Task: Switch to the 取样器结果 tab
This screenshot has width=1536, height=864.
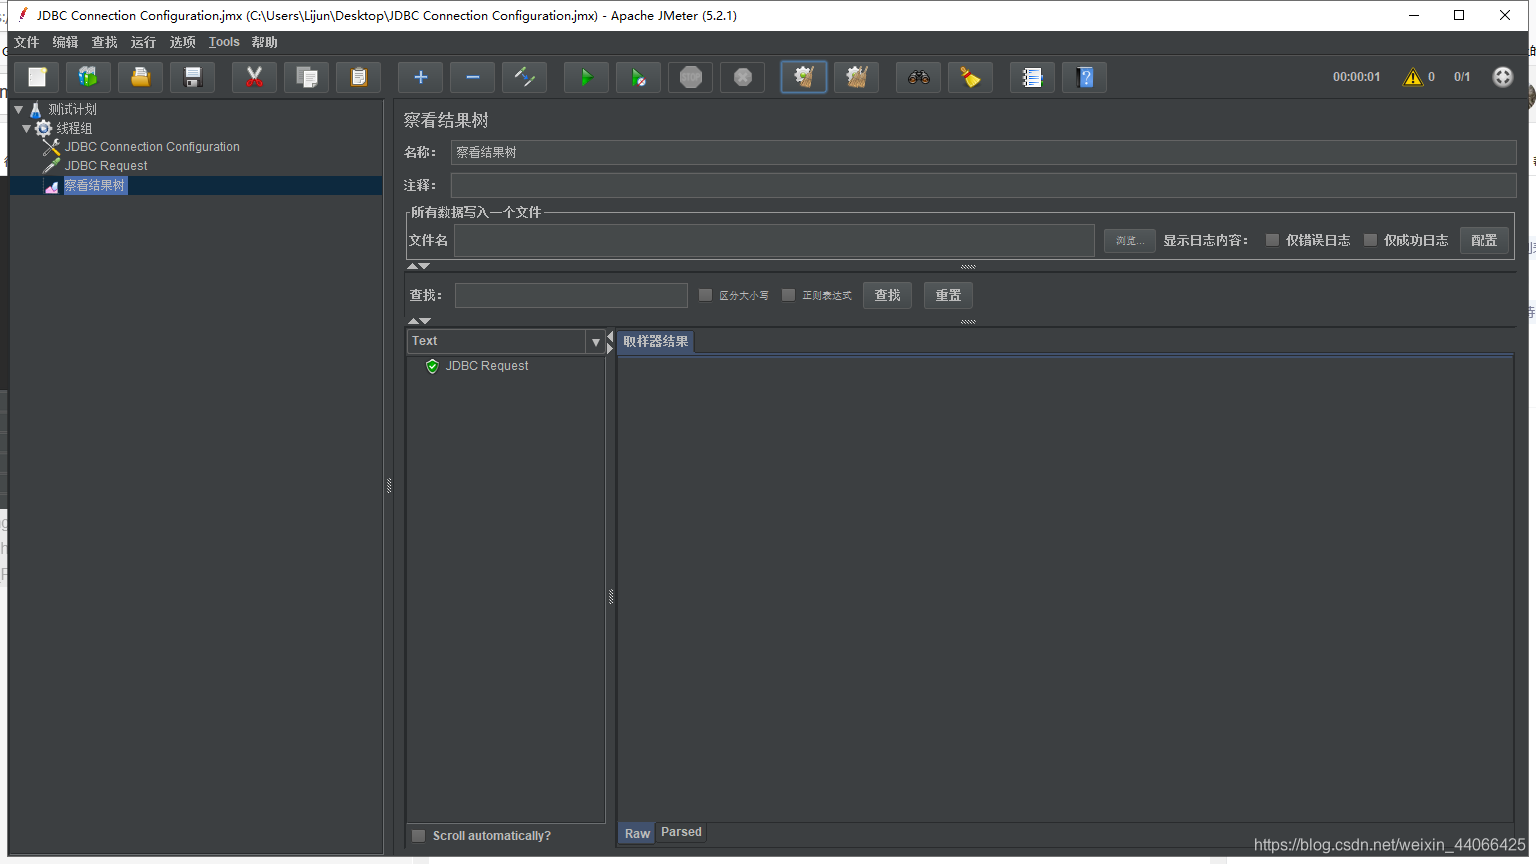Action: point(656,342)
